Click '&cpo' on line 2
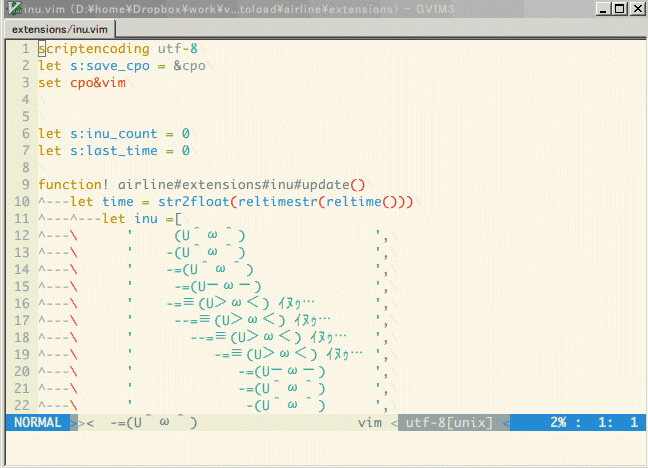This screenshot has width=648, height=468. tap(189, 66)
